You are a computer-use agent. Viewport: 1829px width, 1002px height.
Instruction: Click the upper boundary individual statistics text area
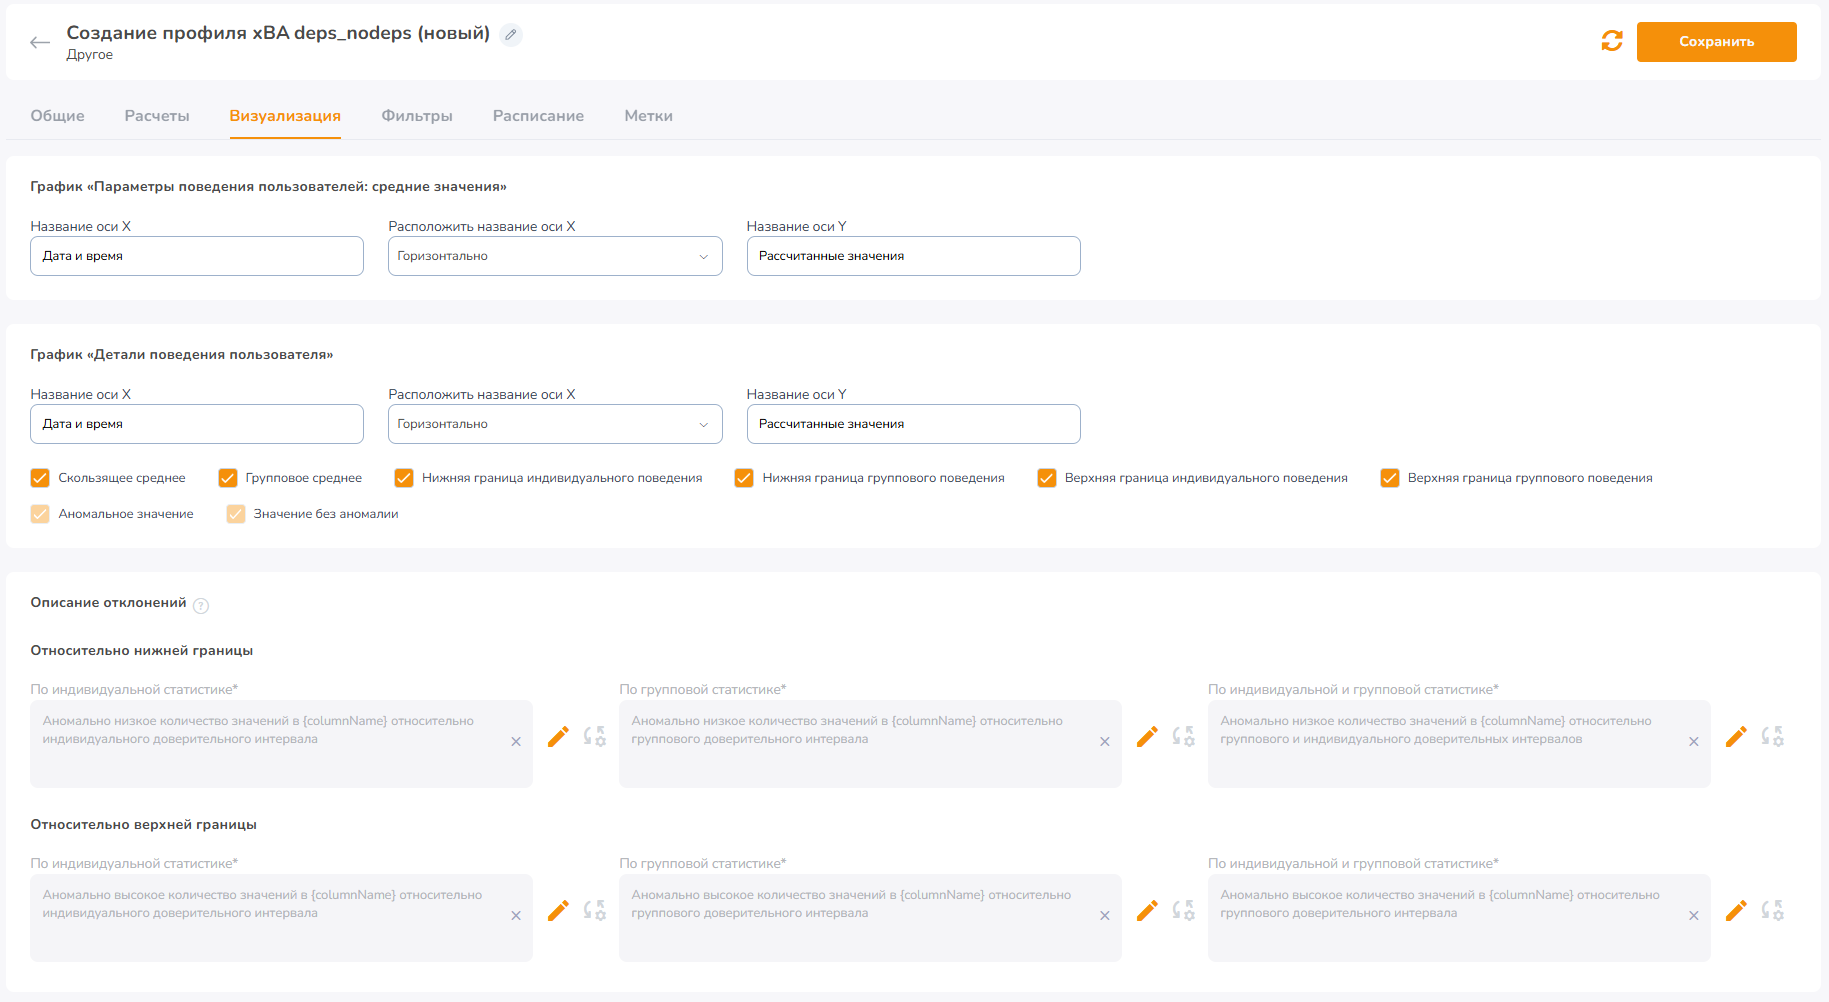[x=281, y=918]
